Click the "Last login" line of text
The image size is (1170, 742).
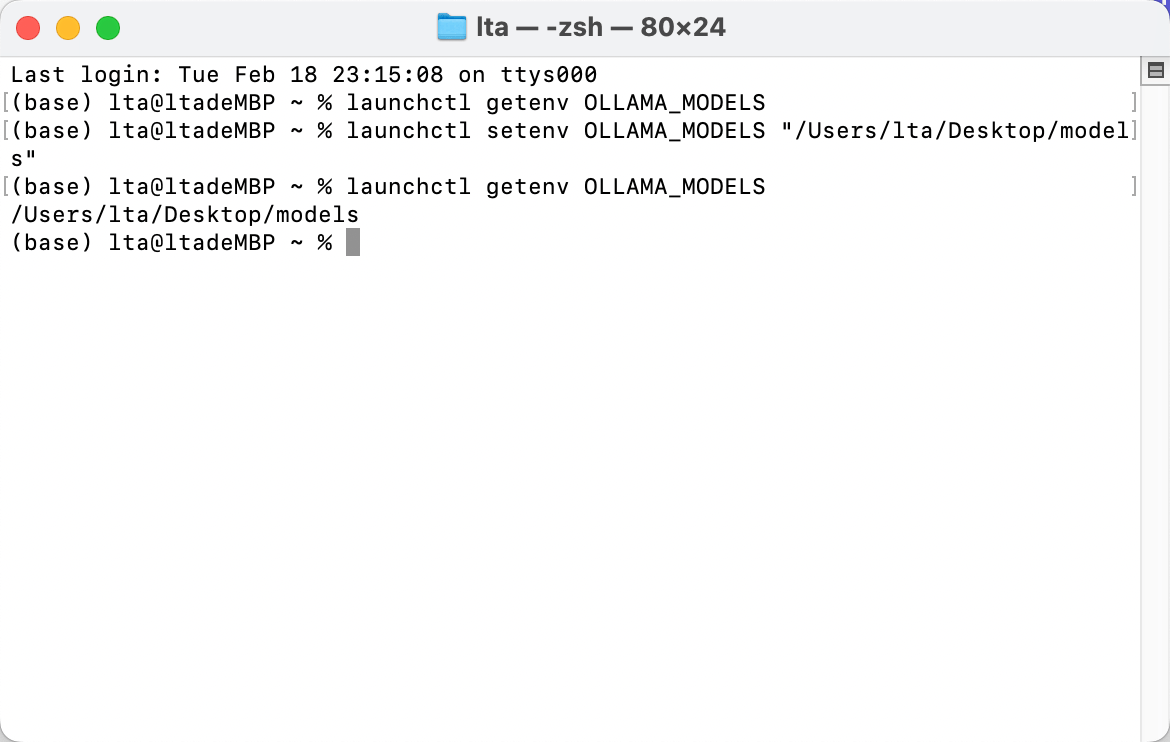(304, 74)
